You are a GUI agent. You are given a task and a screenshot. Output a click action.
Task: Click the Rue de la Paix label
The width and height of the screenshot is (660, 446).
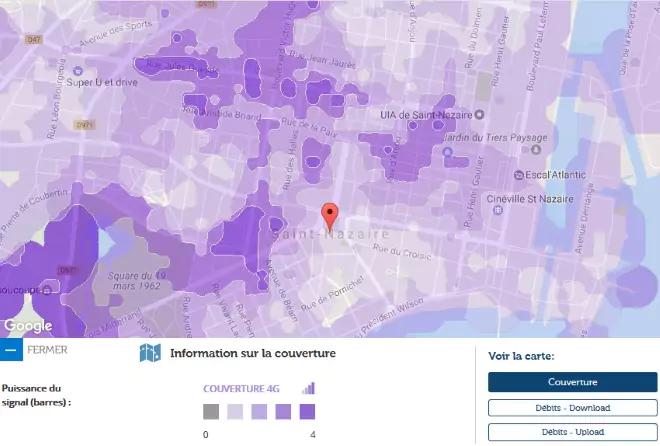coord(309,127)
